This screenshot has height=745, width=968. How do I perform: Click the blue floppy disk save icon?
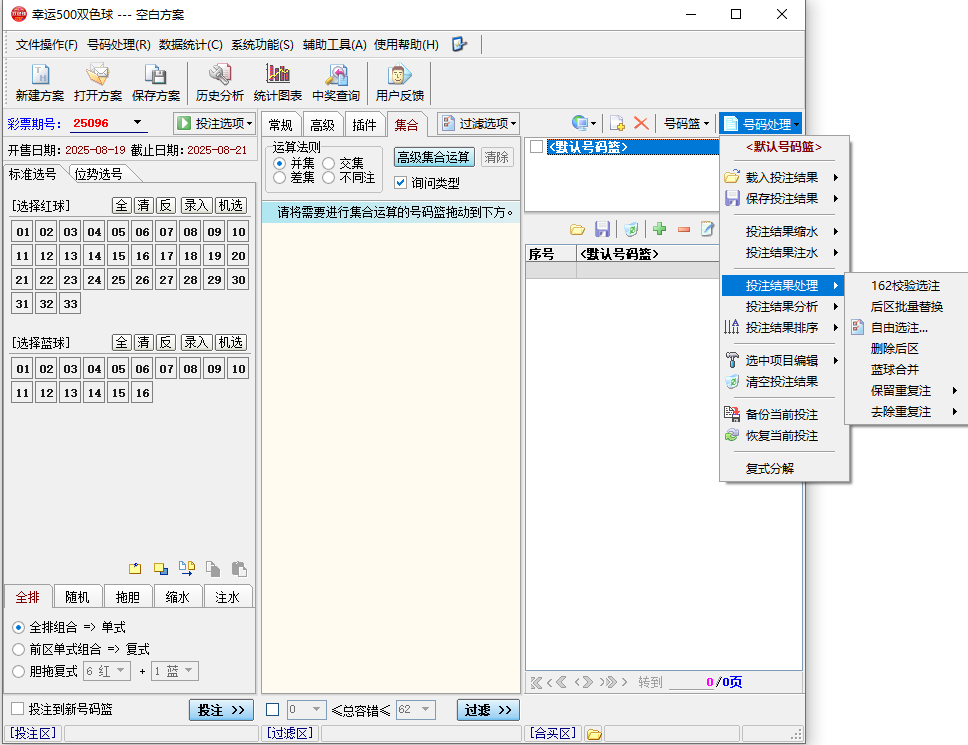coord(602,229)
